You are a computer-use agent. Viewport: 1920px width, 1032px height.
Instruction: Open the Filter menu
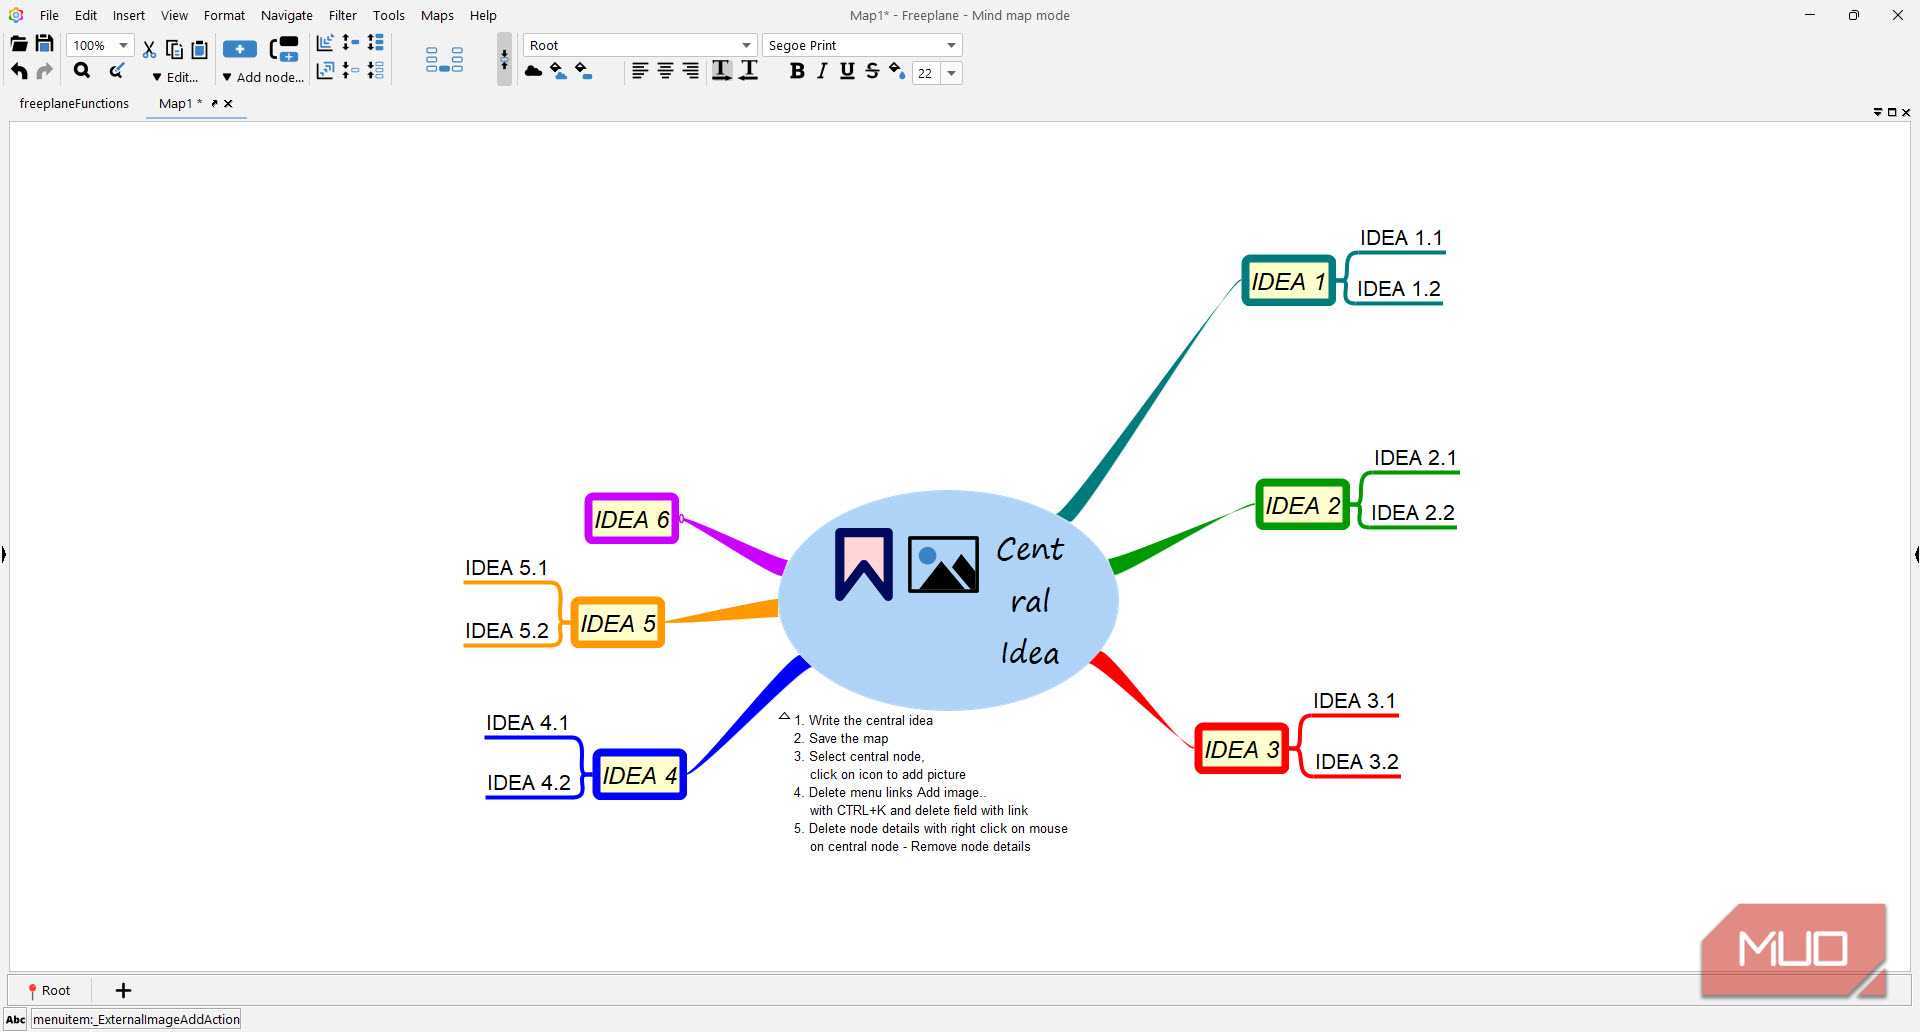(343, 15)
